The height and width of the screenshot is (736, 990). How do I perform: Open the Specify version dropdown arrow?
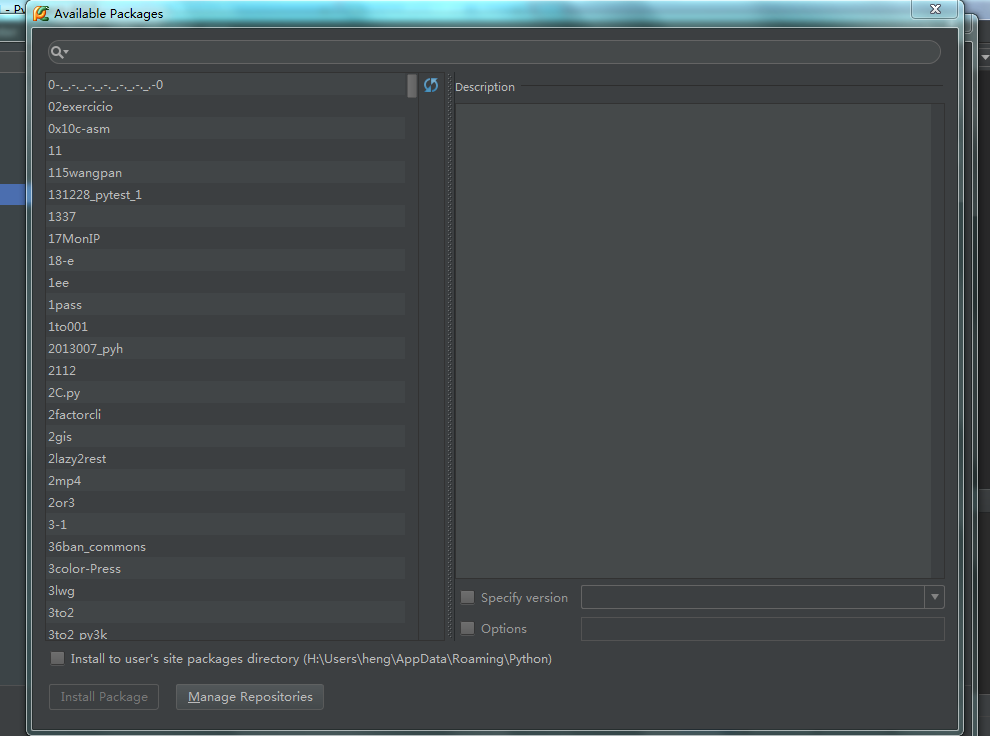pyautogui.click(x=934, y=597)
